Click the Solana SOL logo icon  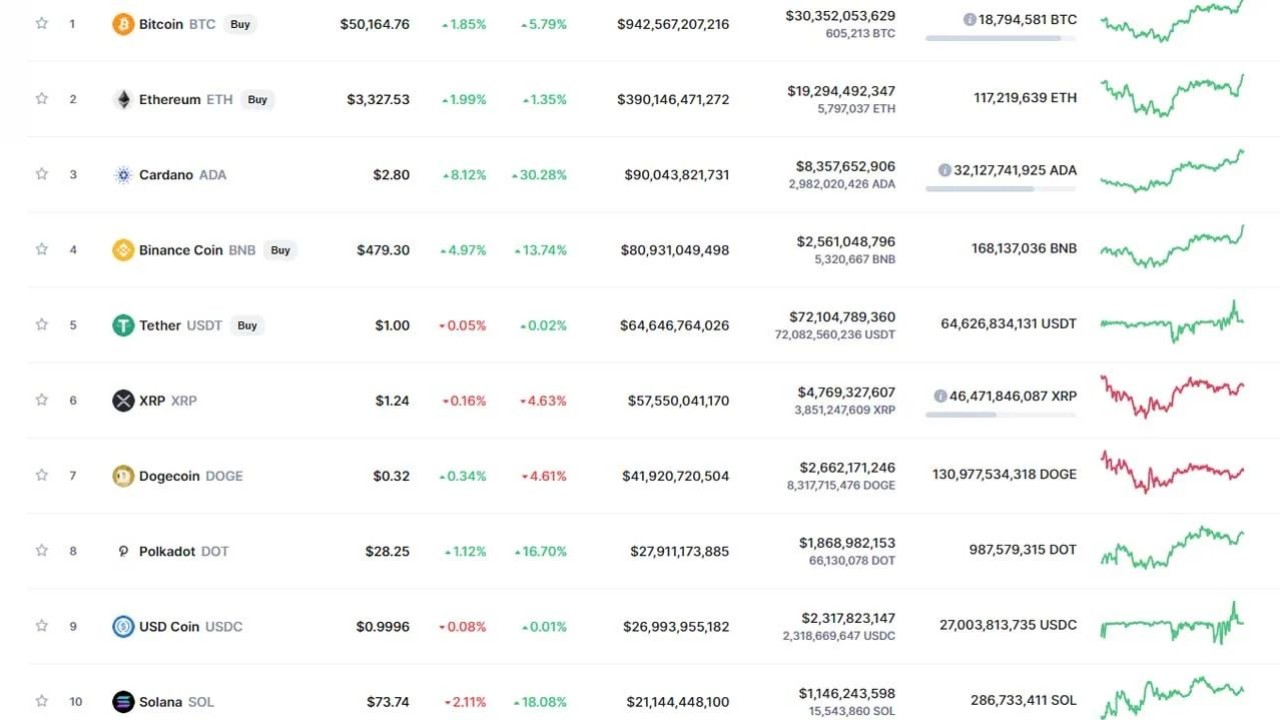point(122,701)
